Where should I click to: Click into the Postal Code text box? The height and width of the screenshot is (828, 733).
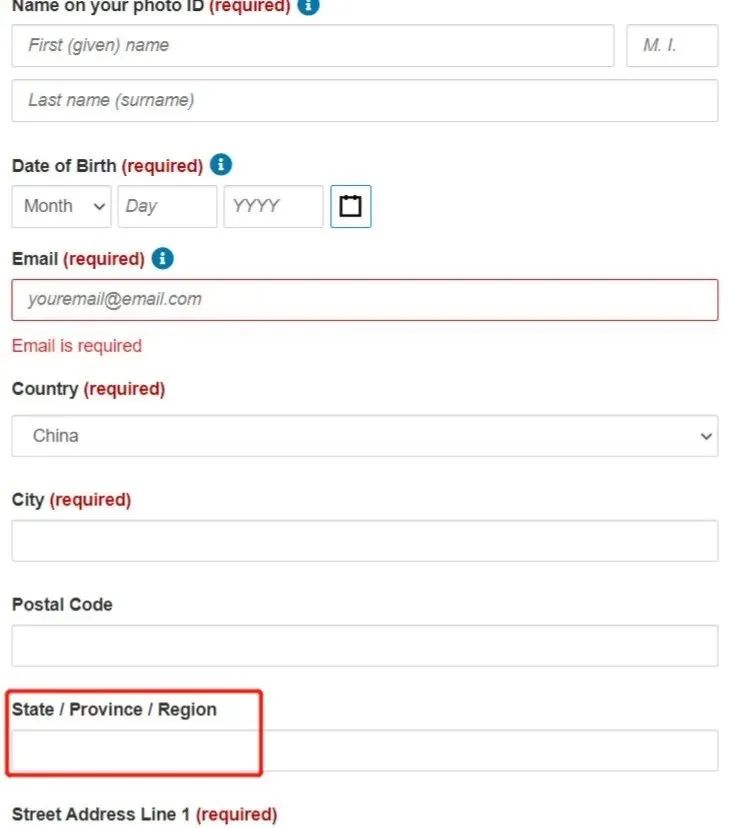[x=364, y=645]
